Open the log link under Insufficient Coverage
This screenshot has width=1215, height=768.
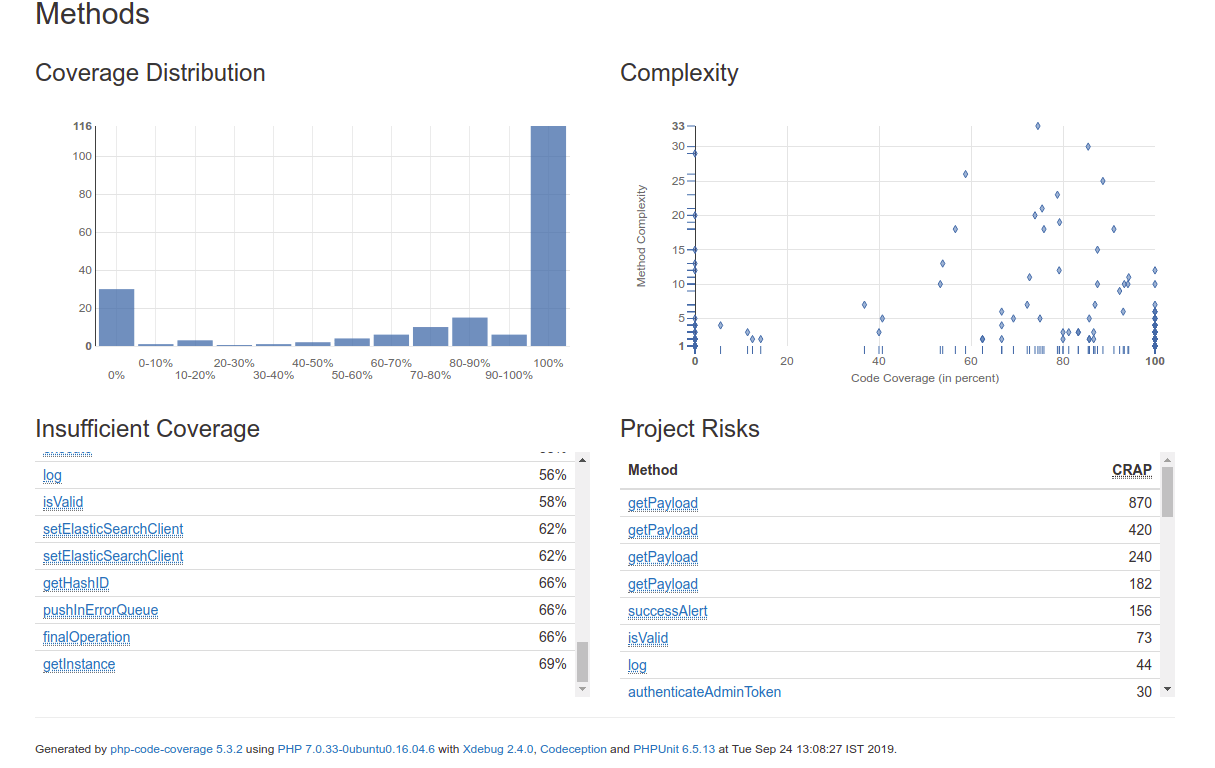click(52, 475)
